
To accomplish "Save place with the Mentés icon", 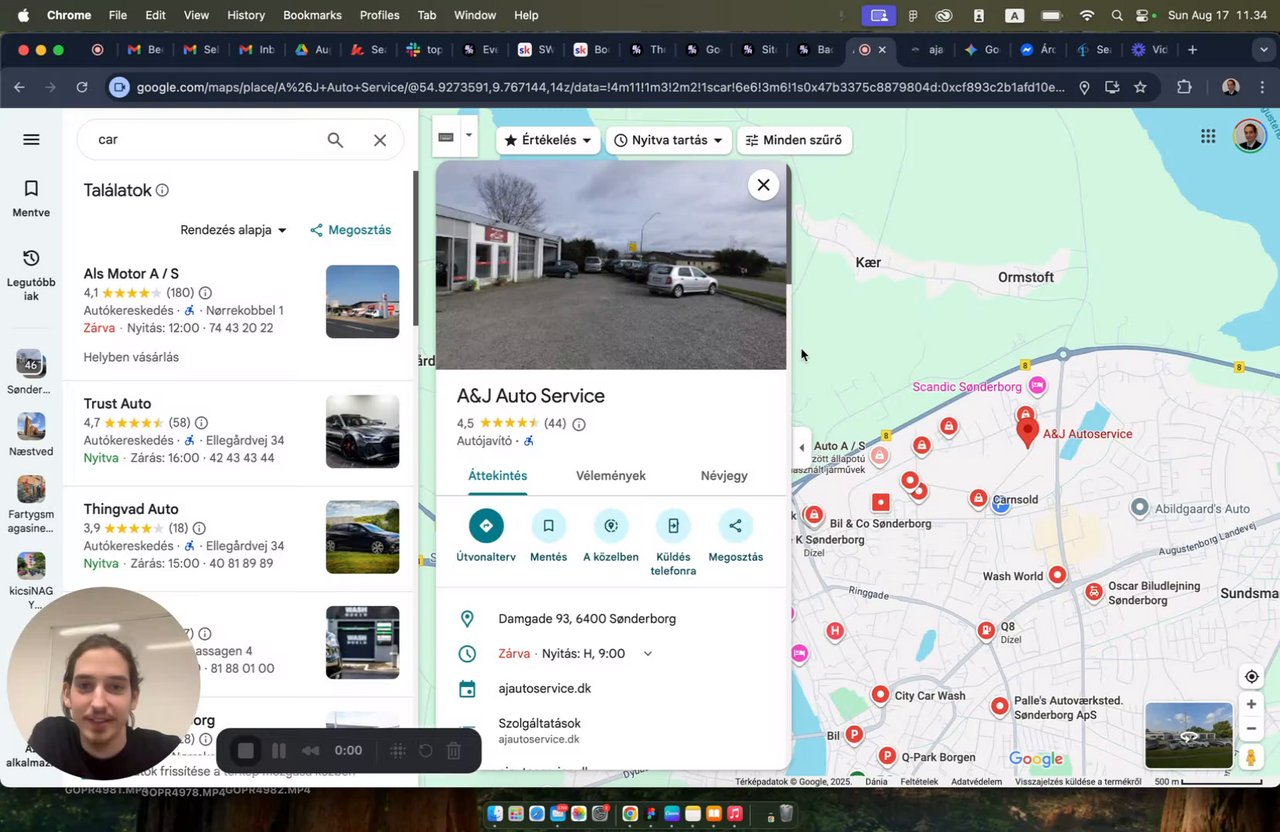I will [x=548, y=526].
